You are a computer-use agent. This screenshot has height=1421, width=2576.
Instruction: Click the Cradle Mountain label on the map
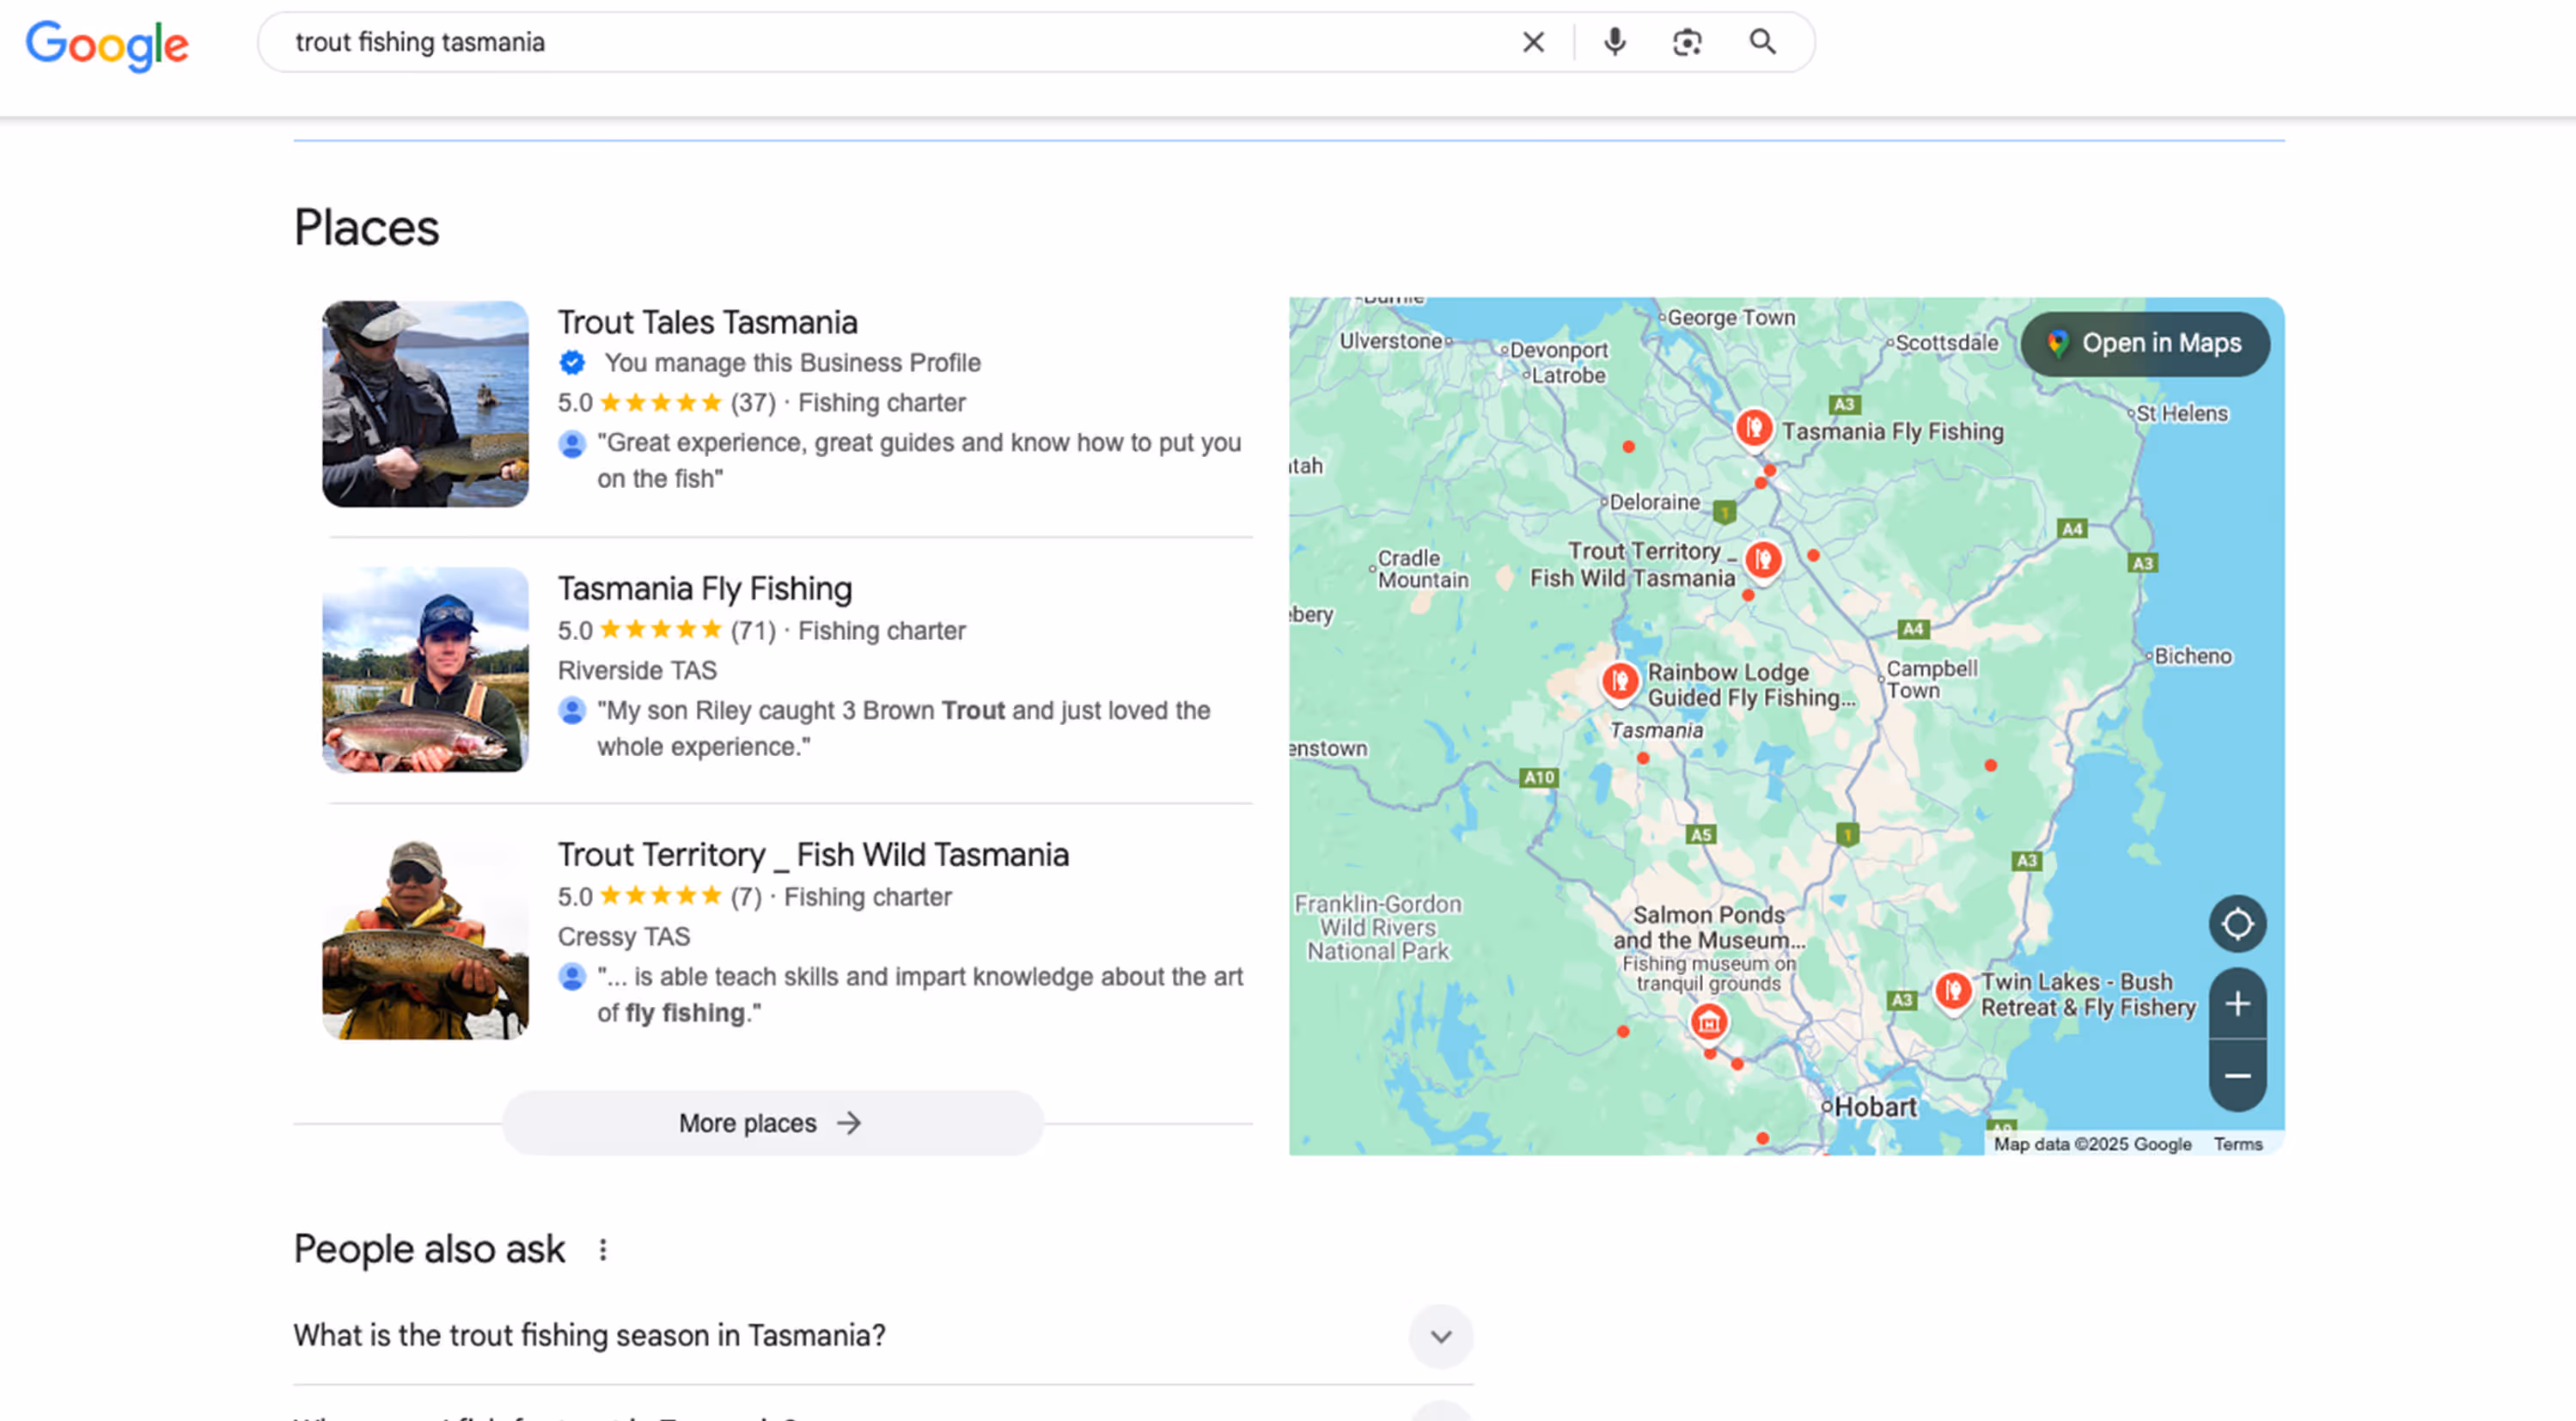[1422, 569]
